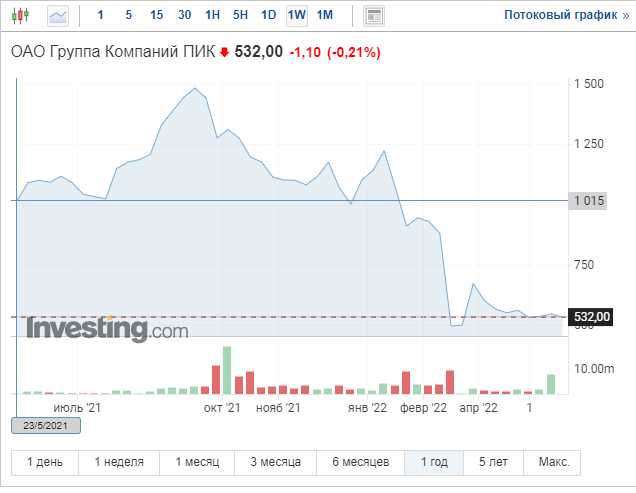Open the Потоковый график link
Viewport: 636px width, 493px height.
click(567, 15)
